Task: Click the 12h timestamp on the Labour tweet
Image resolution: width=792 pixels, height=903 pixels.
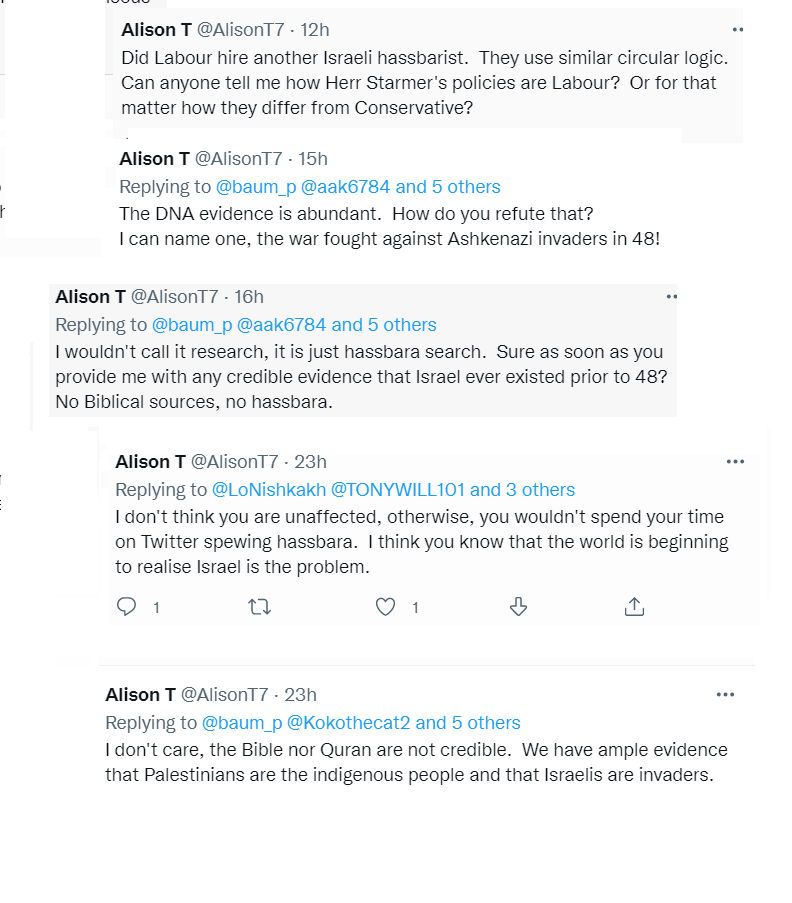Action: (x=316, y=30)
